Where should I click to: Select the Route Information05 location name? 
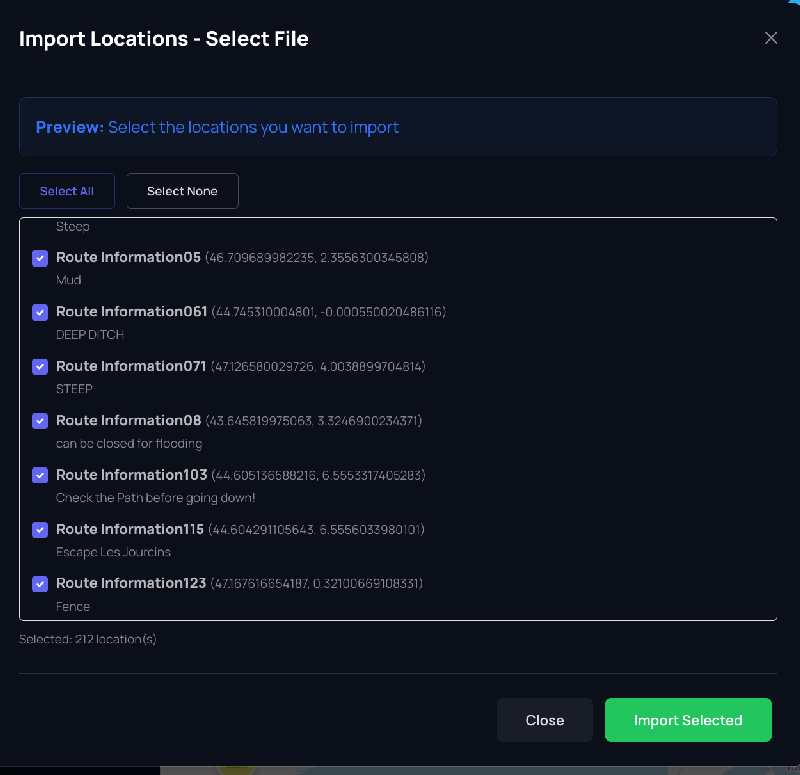point(128,257)
